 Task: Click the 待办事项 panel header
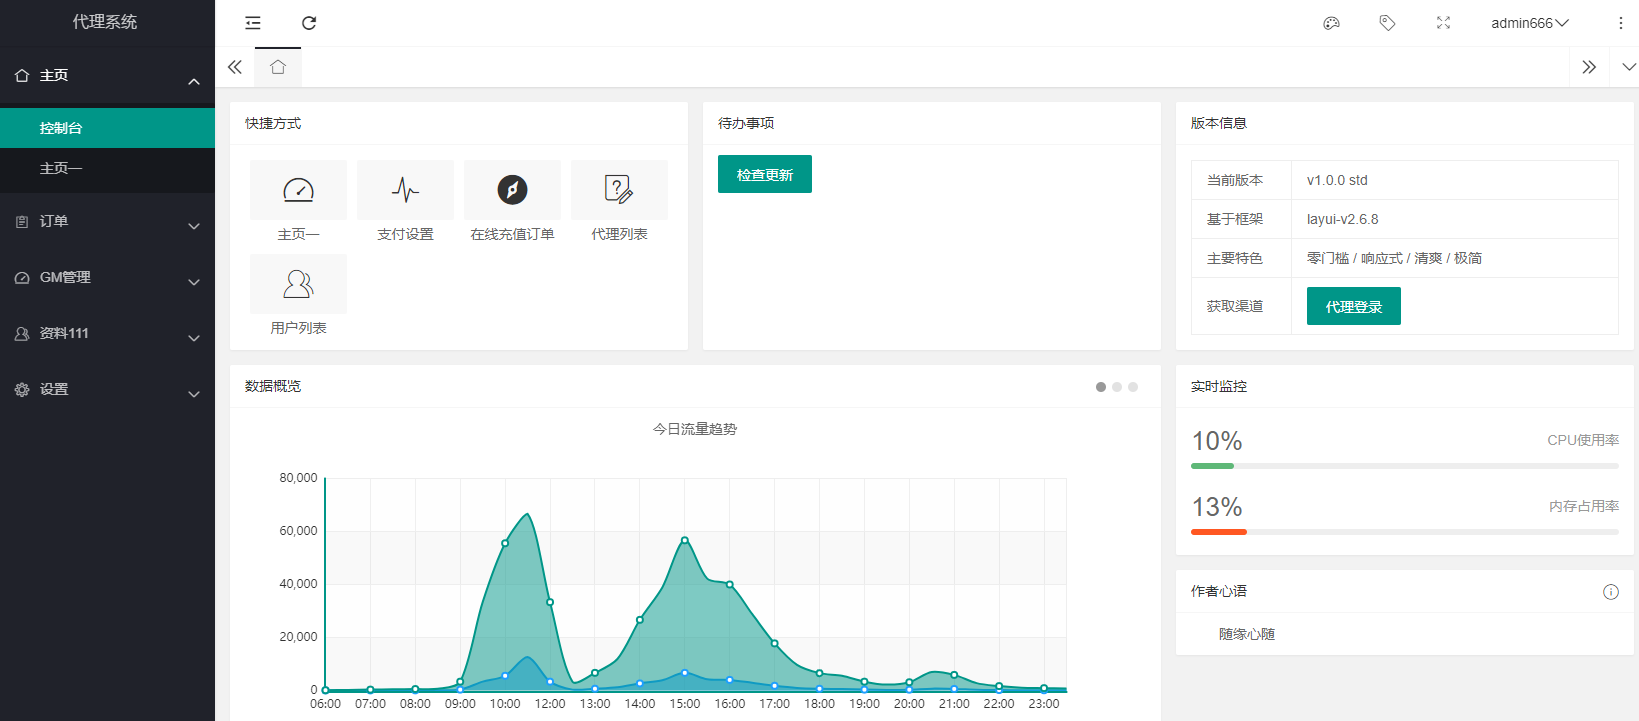point(932,123)
